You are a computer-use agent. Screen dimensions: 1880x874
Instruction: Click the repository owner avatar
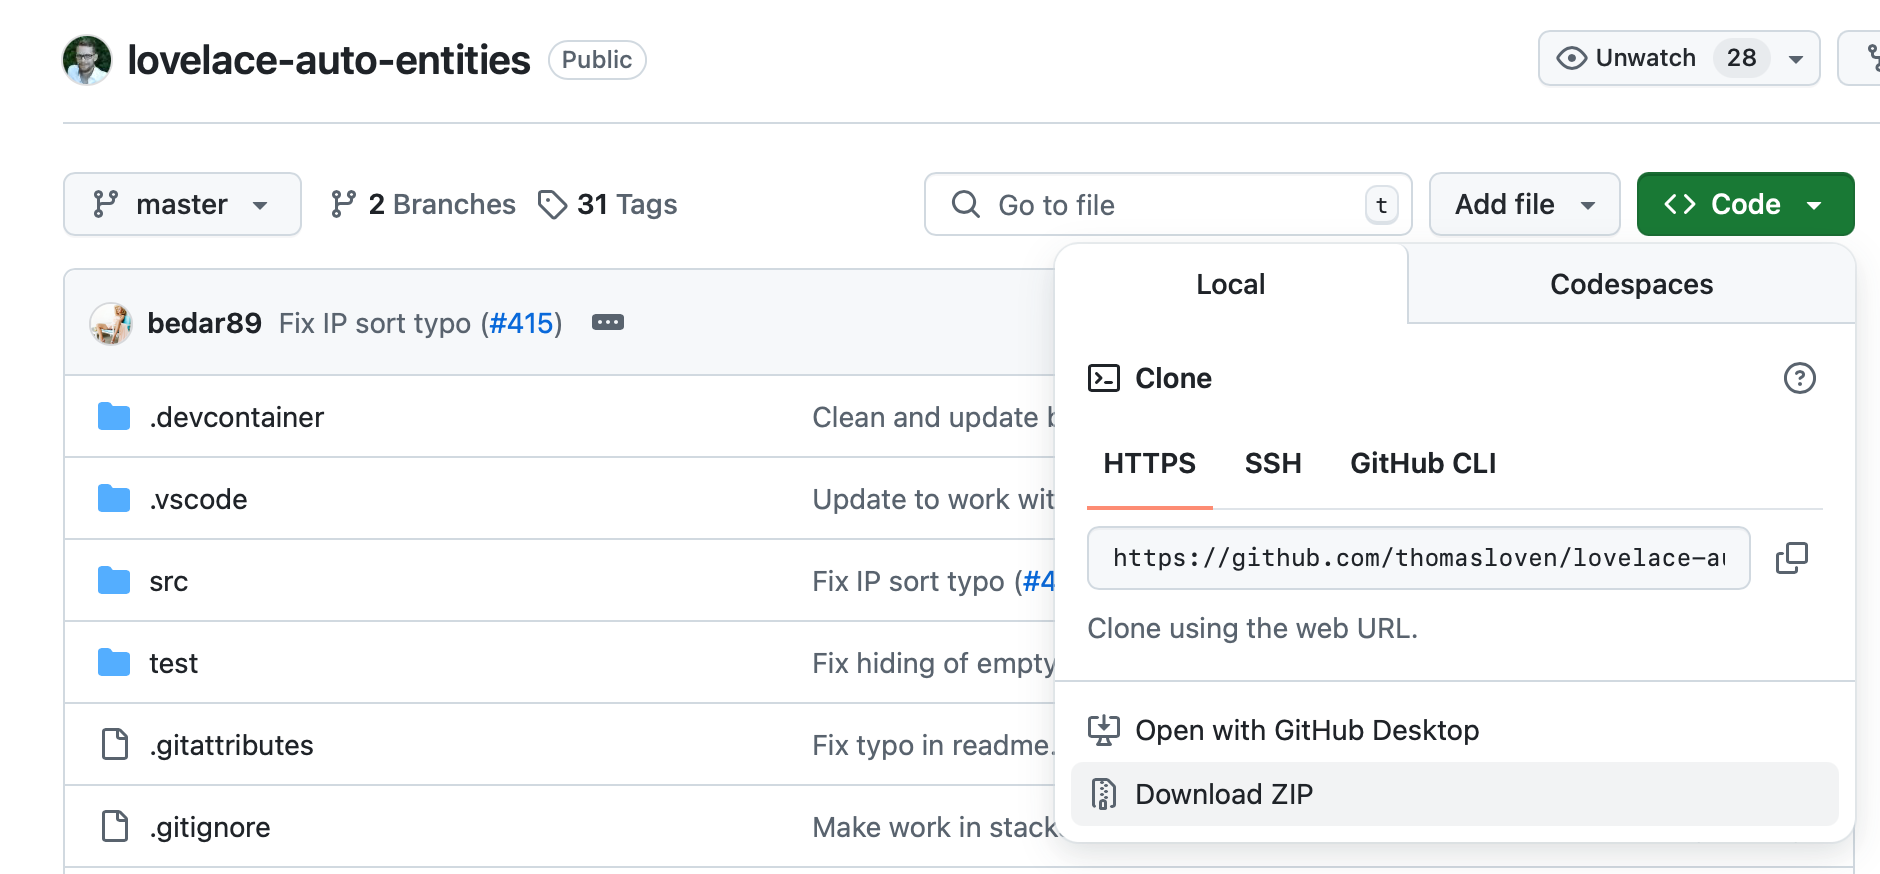pyautogui.click(x=87, y=60)
